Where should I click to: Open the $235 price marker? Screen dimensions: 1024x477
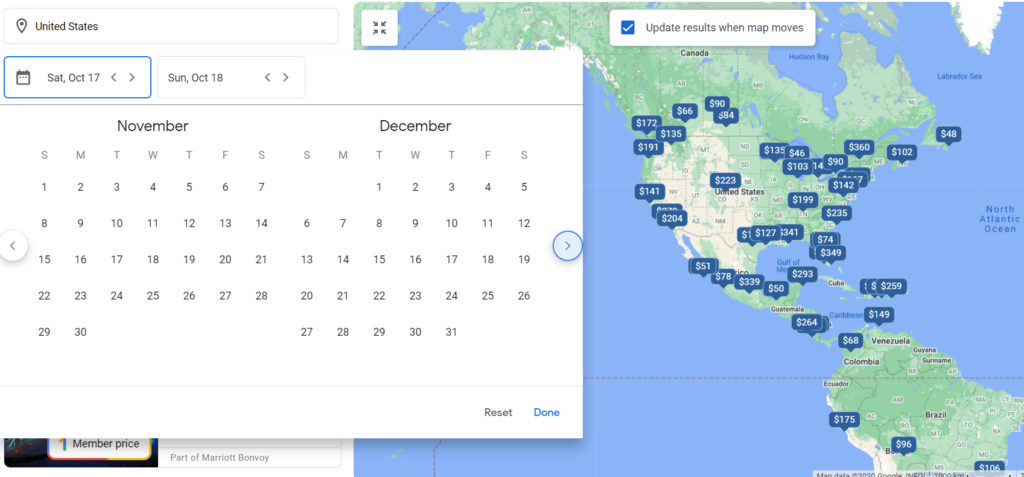pyautogui.click(x=837, y=213)
